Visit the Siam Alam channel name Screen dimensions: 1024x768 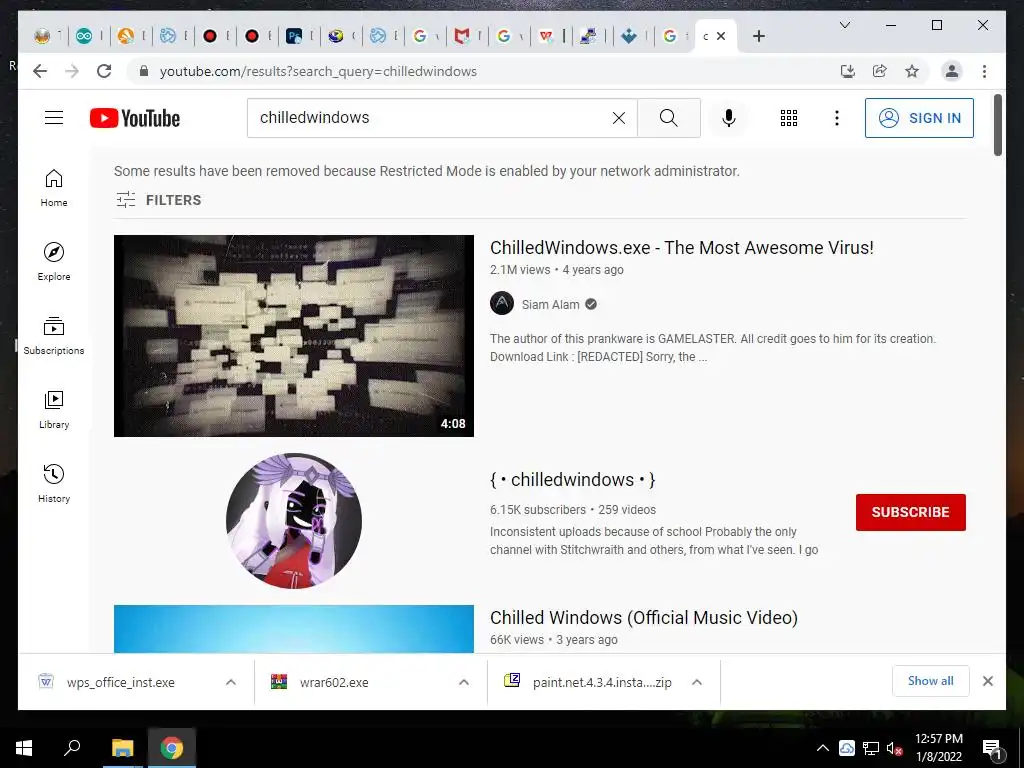[x=551, y=304]
